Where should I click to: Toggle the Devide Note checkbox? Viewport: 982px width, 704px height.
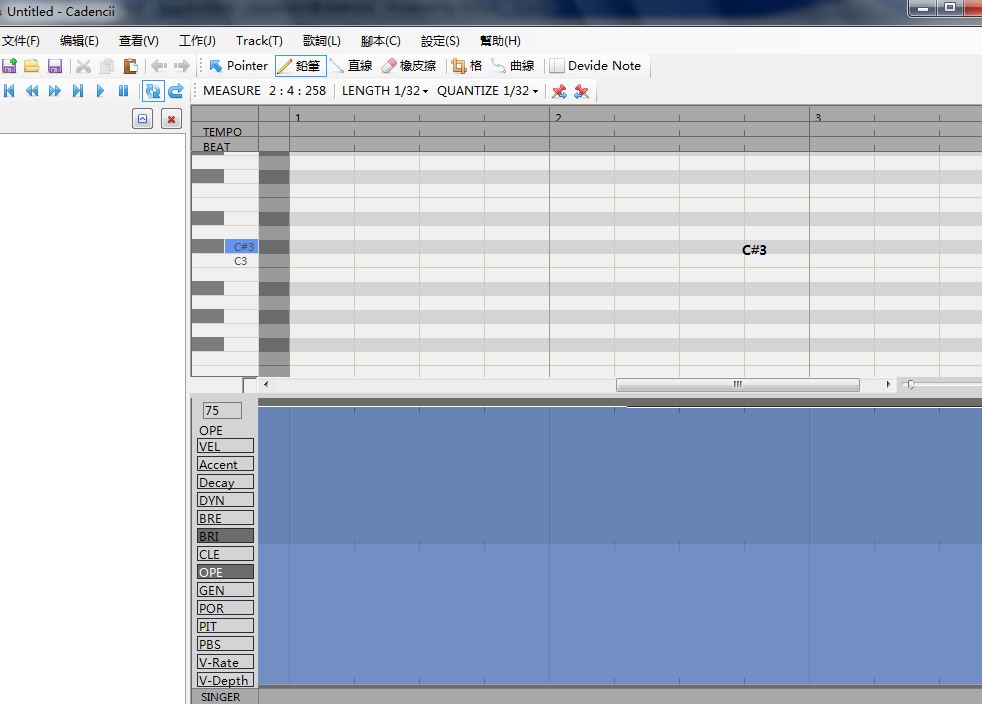point(596,66)
